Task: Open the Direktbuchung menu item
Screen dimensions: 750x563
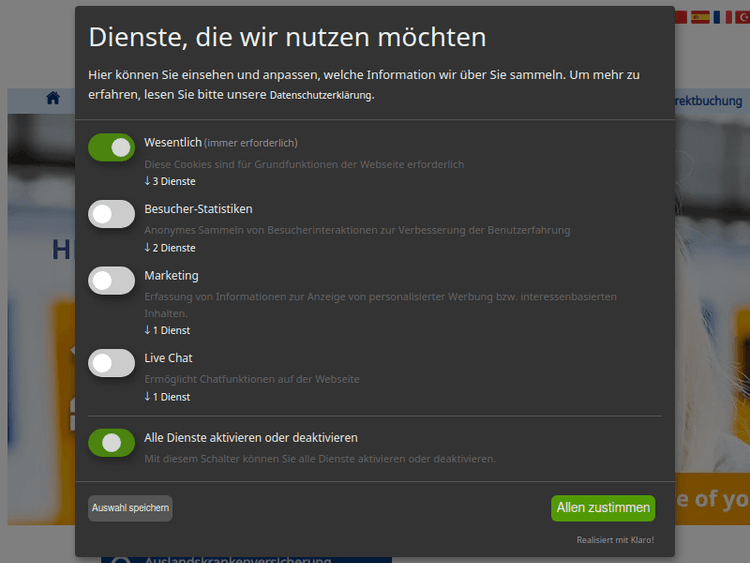Action: tap(709, 101)
